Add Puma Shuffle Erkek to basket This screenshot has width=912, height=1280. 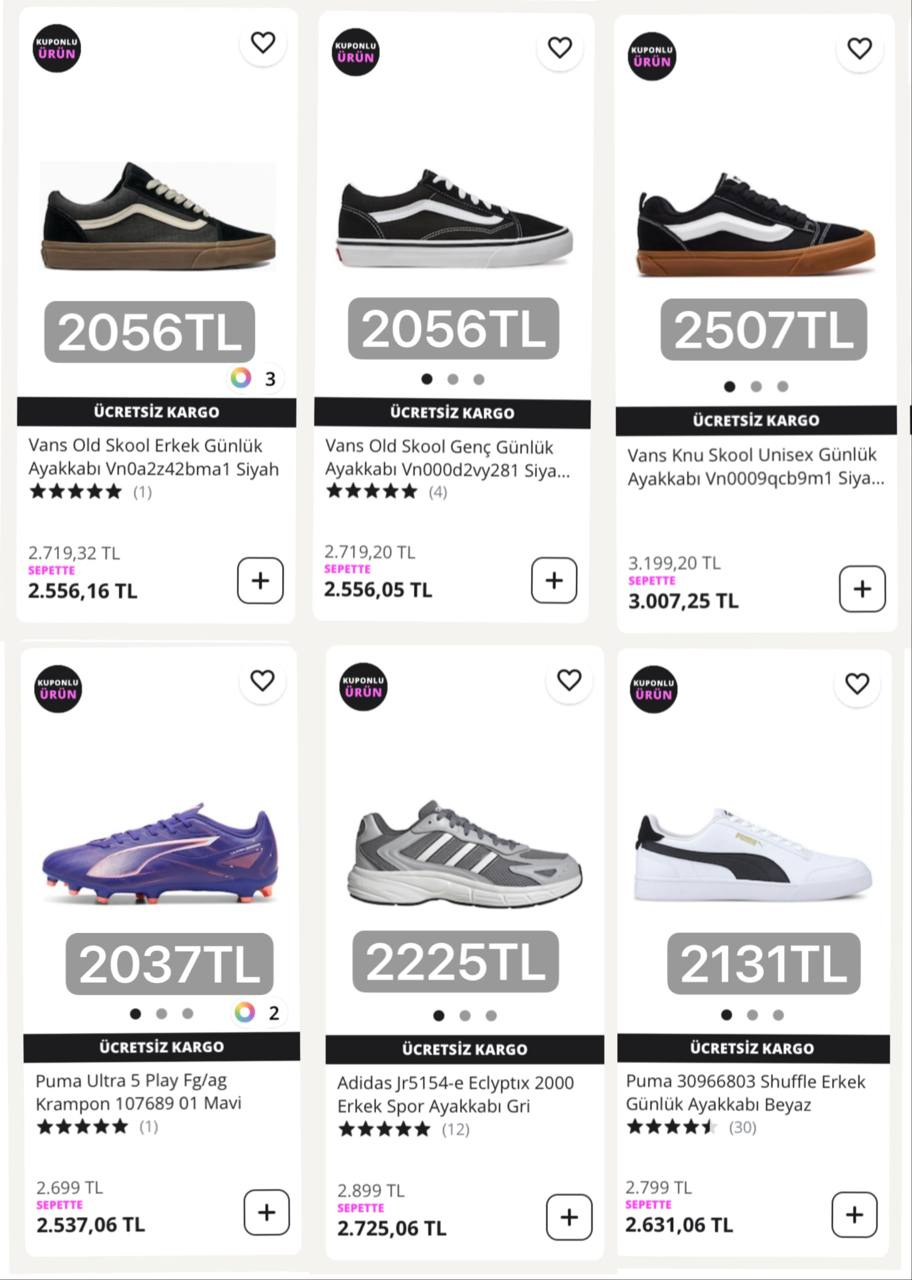click(854, 1215)
